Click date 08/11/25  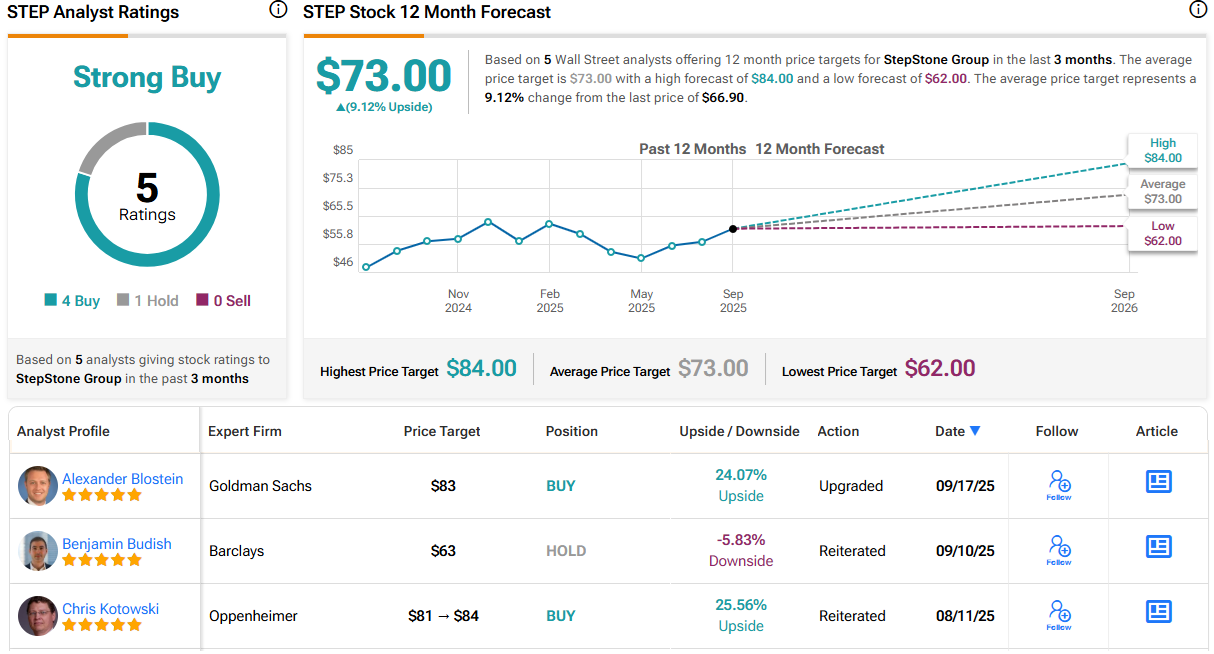click(x=965, y=616)
